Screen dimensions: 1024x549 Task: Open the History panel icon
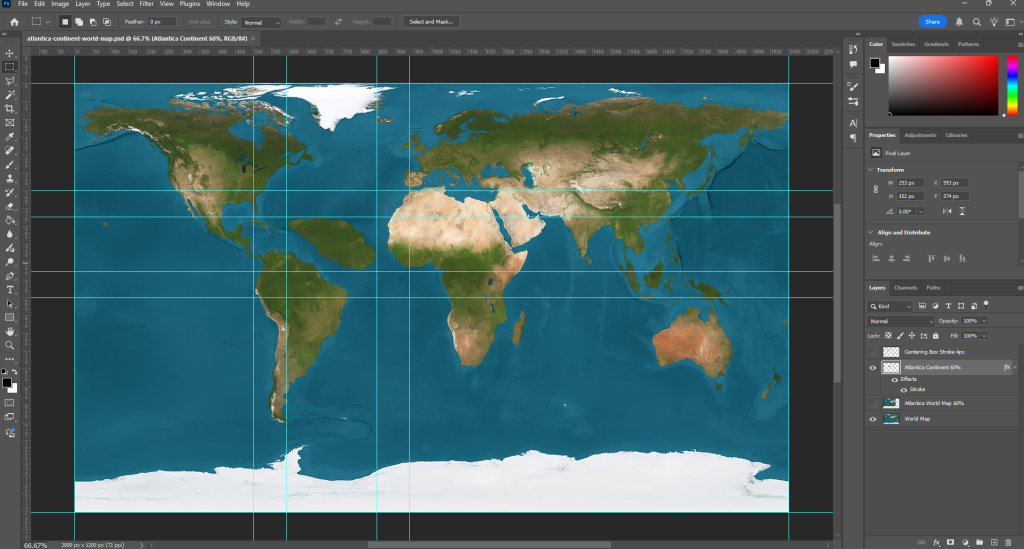point(853,50)
